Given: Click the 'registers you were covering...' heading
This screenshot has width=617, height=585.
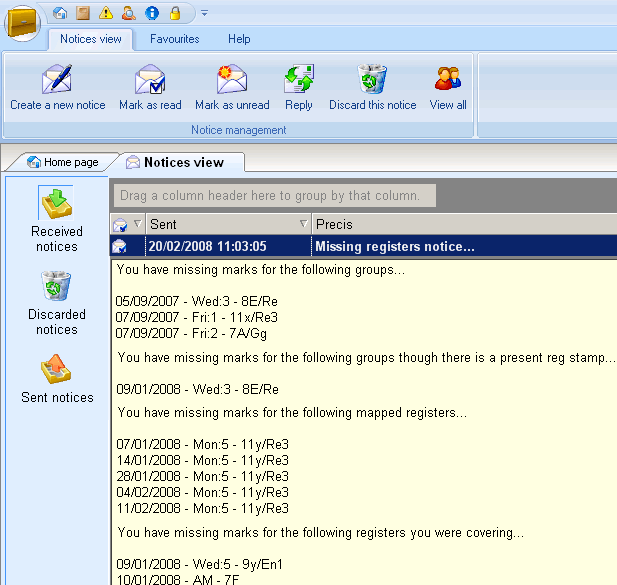Looking at the screenshot, I should [321, 533].
